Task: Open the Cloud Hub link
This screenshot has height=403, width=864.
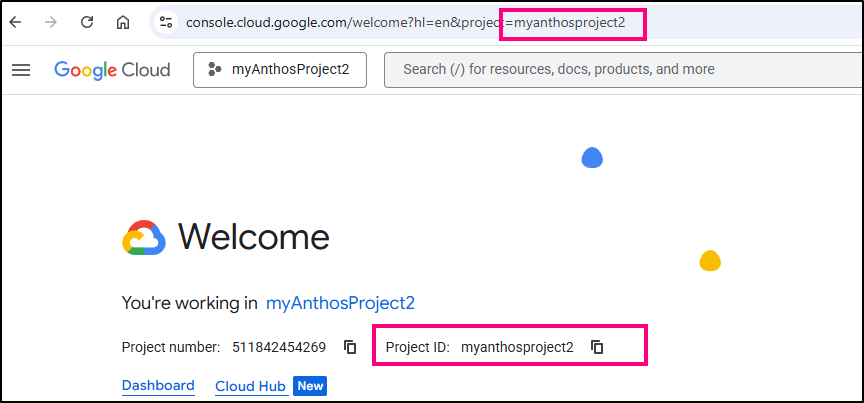Action: 250,386
